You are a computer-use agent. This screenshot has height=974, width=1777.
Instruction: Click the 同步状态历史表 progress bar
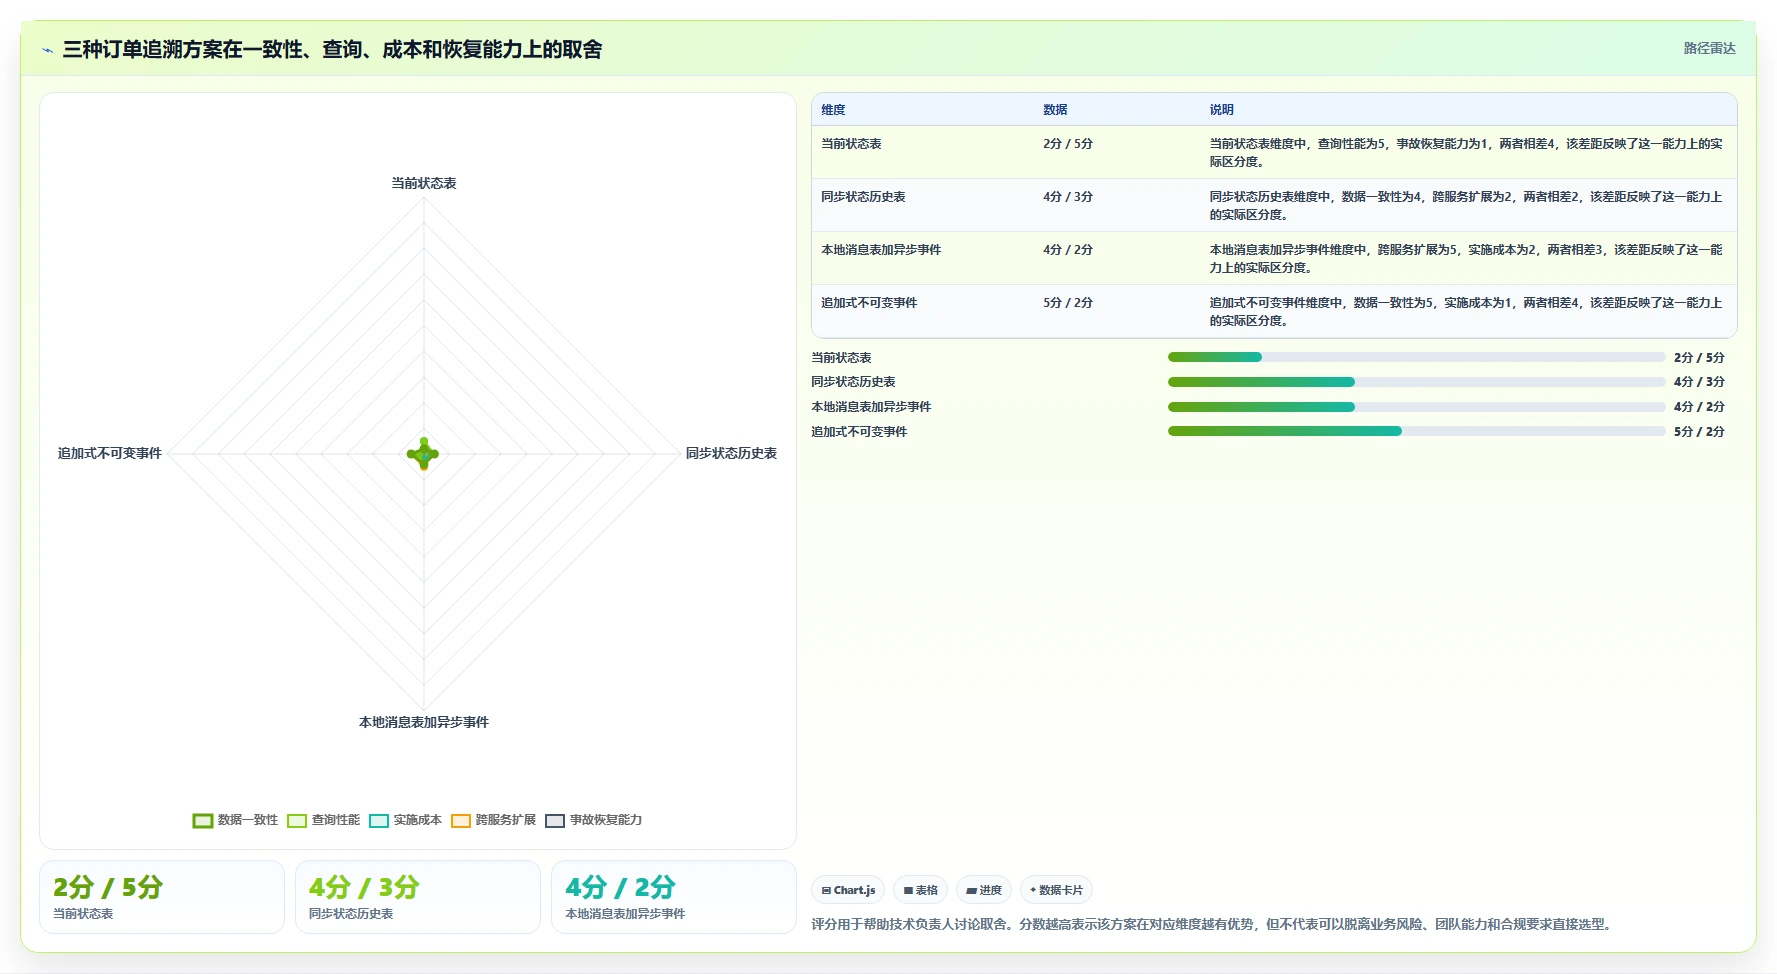point(1416,382)
